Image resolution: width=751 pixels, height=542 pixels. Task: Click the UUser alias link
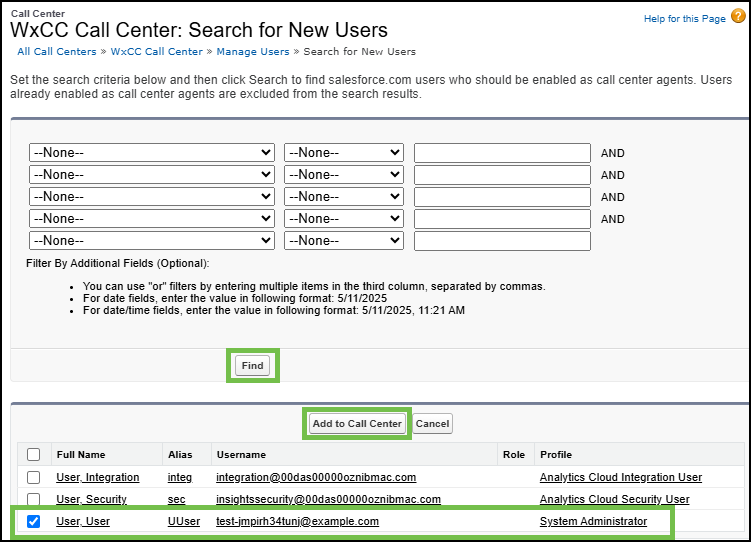(184, 521)
